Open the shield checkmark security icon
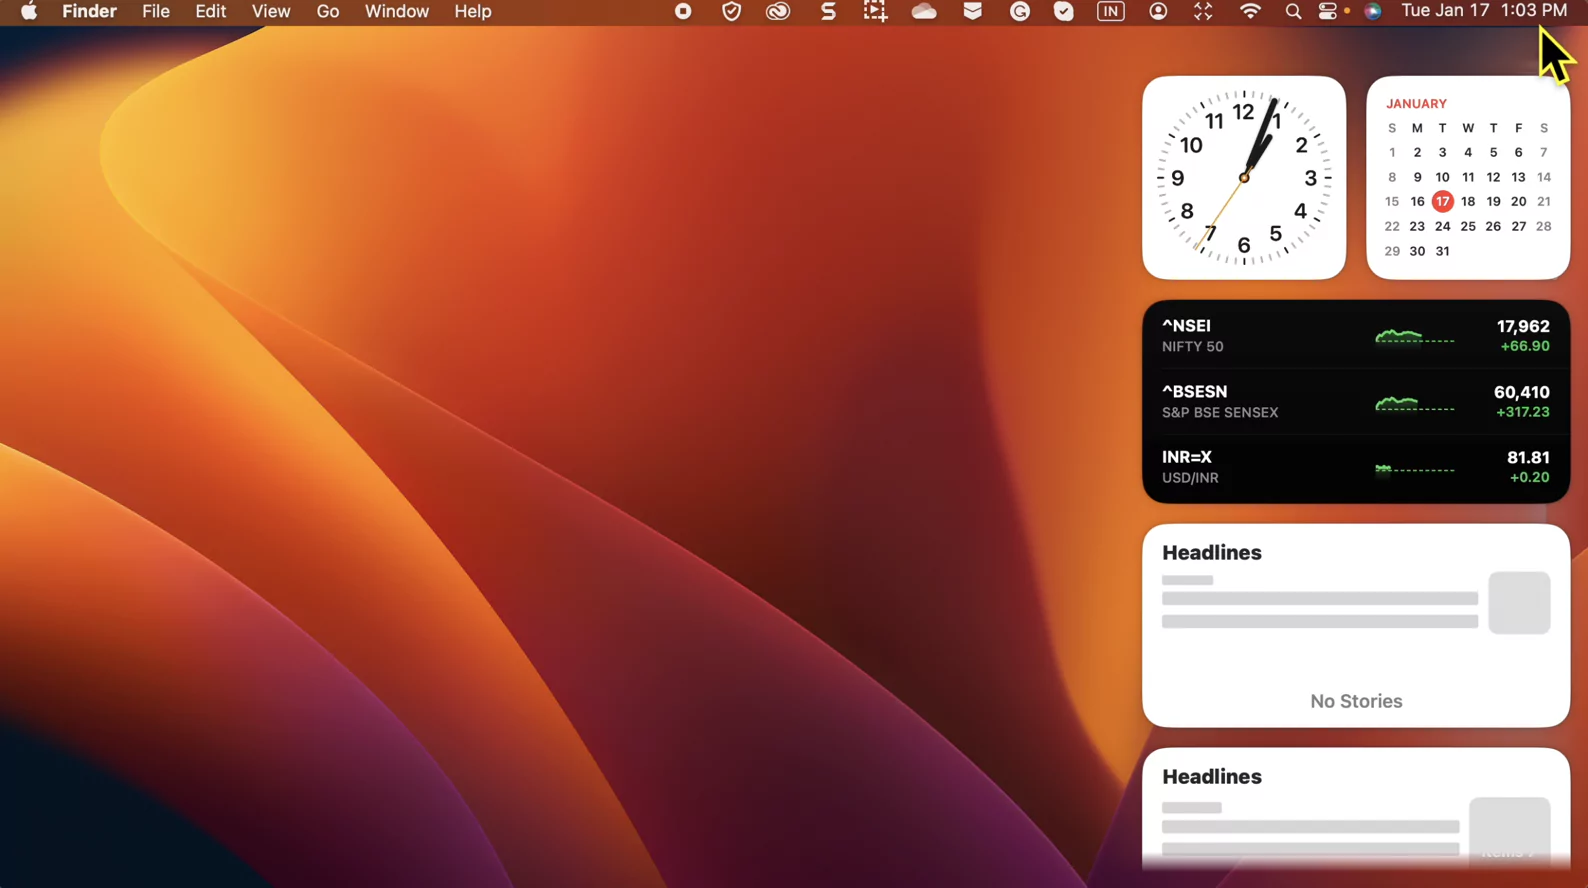This screenshot has height=888, width=1588. coord(731,11)
